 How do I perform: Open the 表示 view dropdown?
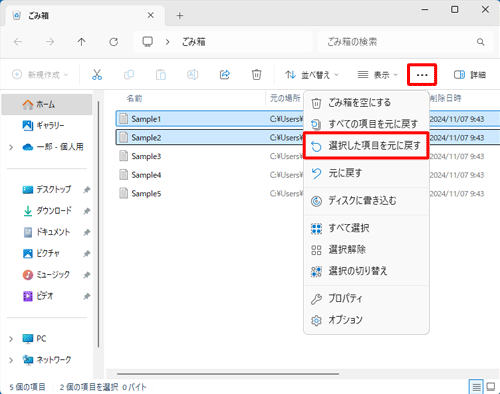click(378, 75)
